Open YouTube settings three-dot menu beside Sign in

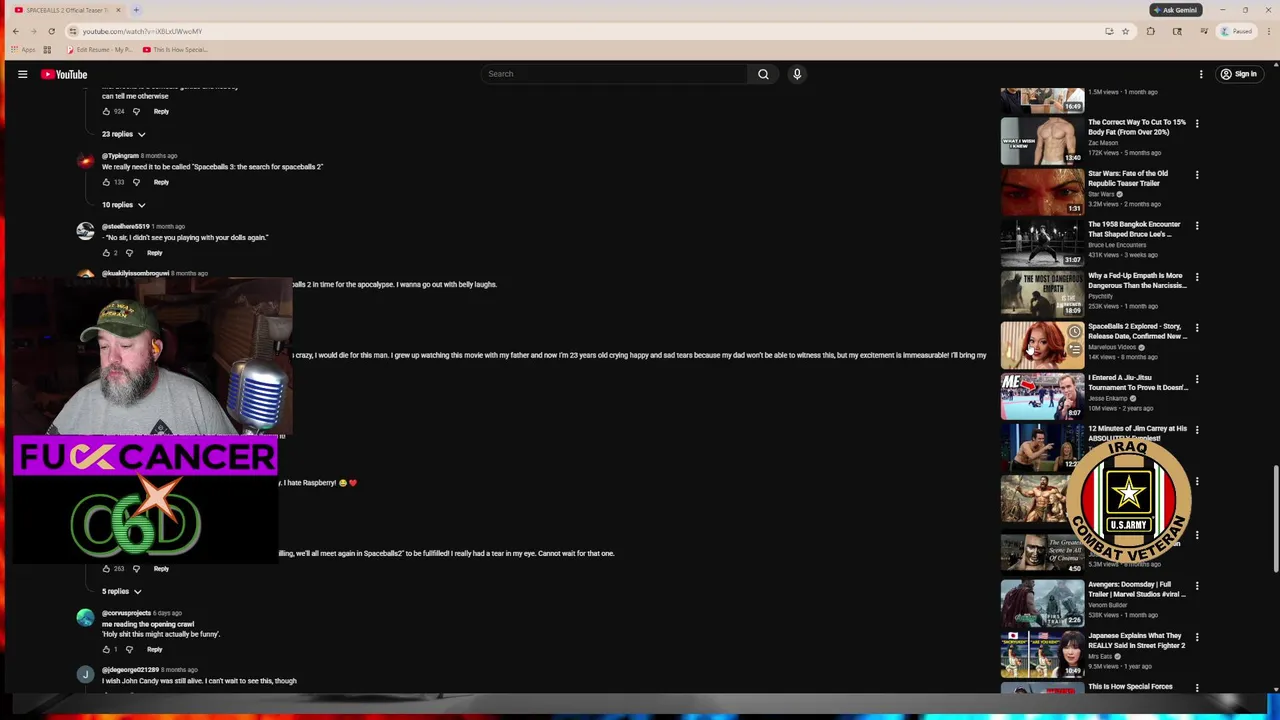1201,74
